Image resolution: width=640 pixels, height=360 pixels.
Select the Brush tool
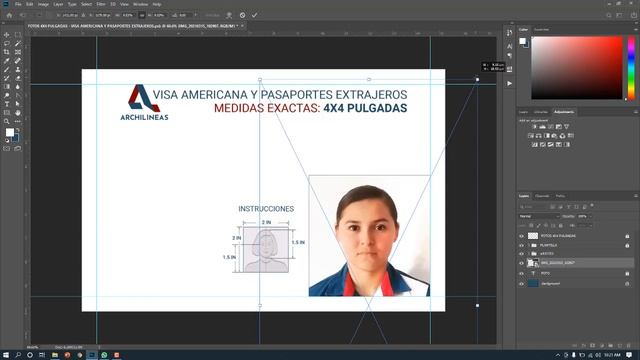coord(7,70)
